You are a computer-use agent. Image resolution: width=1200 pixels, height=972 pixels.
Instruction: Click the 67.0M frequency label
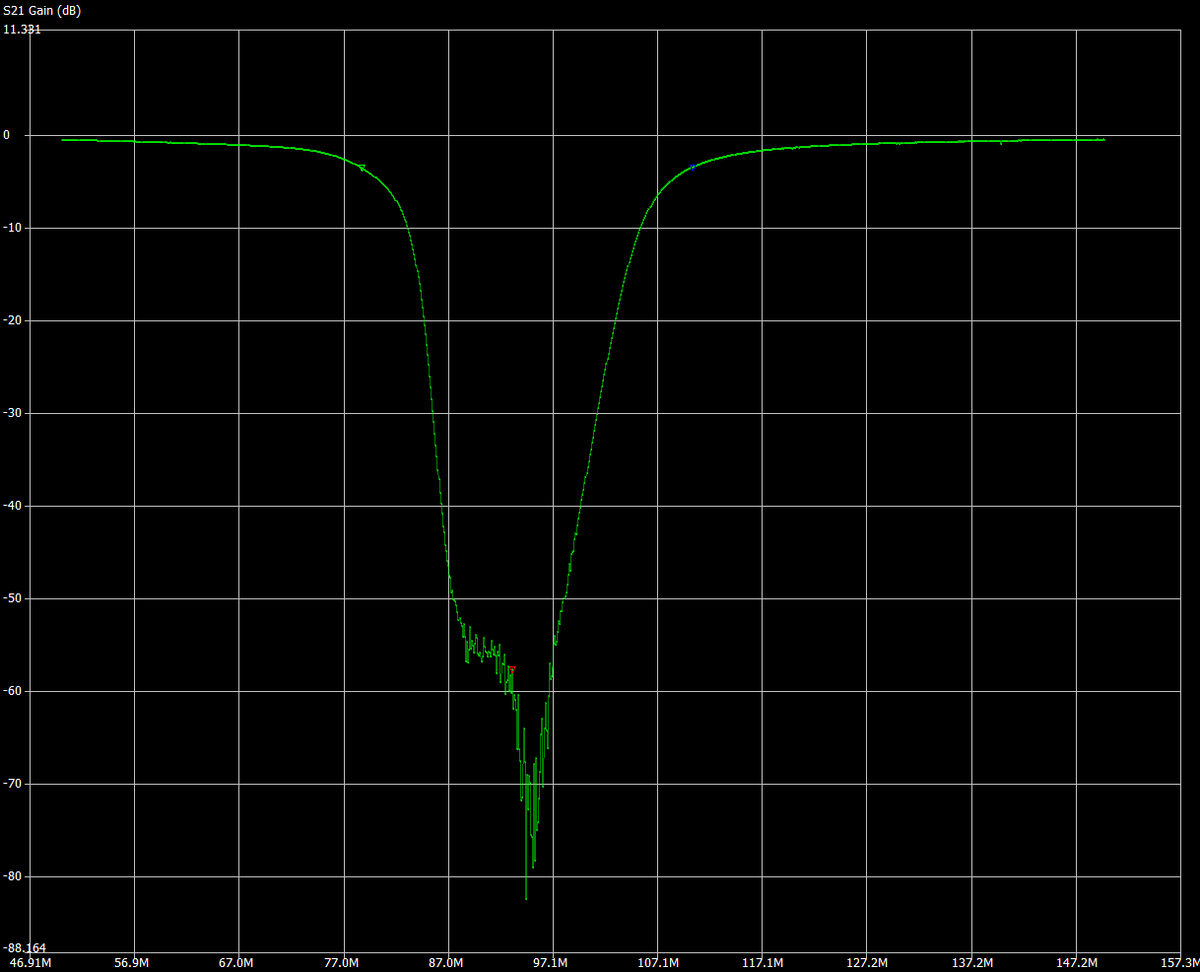coord(237,963)
